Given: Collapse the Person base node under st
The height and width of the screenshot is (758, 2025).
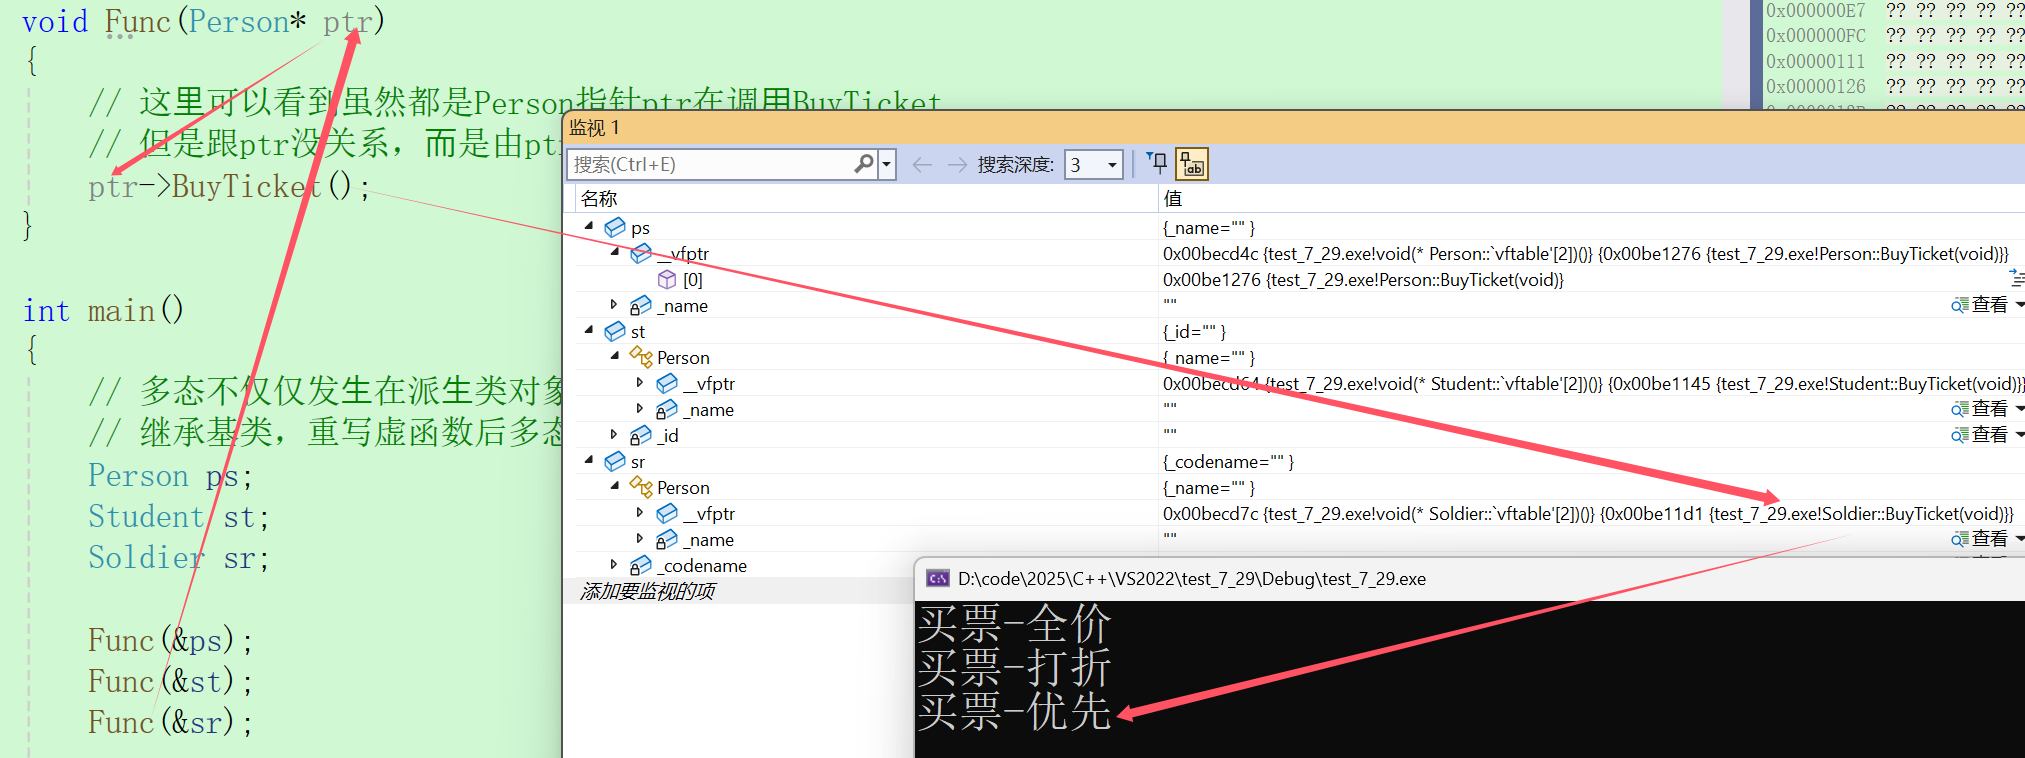Looking at the screenshot, I should (615, 357).
